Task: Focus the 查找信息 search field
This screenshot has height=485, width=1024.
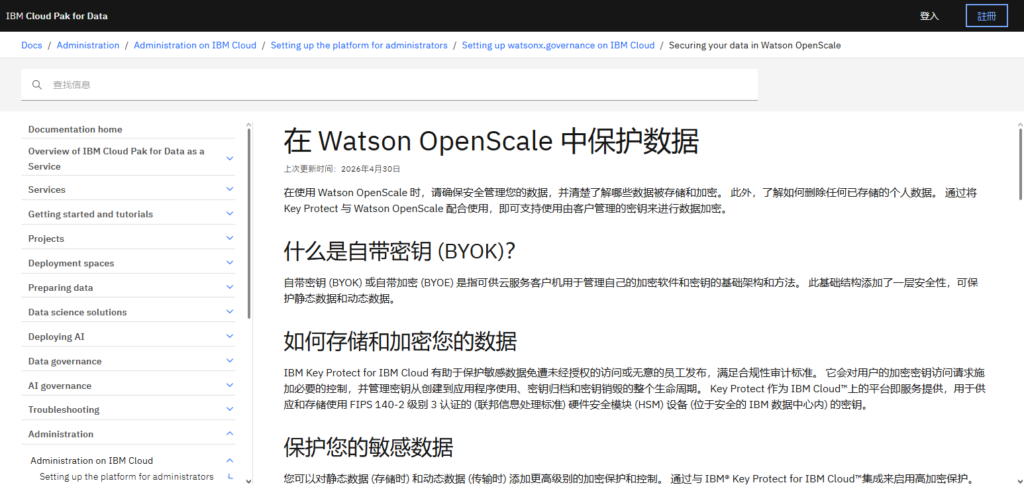Action: (x=389, y=85)
